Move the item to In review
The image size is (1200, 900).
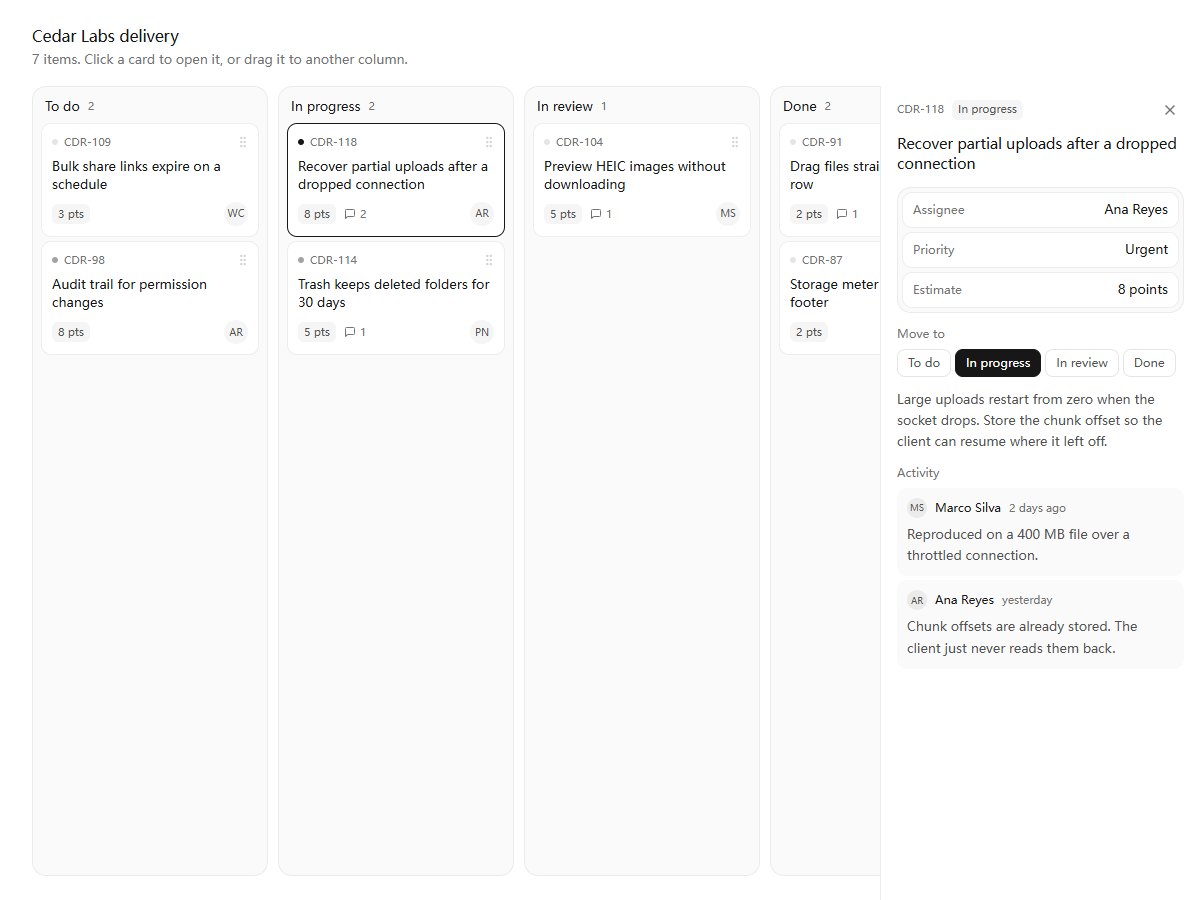pos(1082,363)
